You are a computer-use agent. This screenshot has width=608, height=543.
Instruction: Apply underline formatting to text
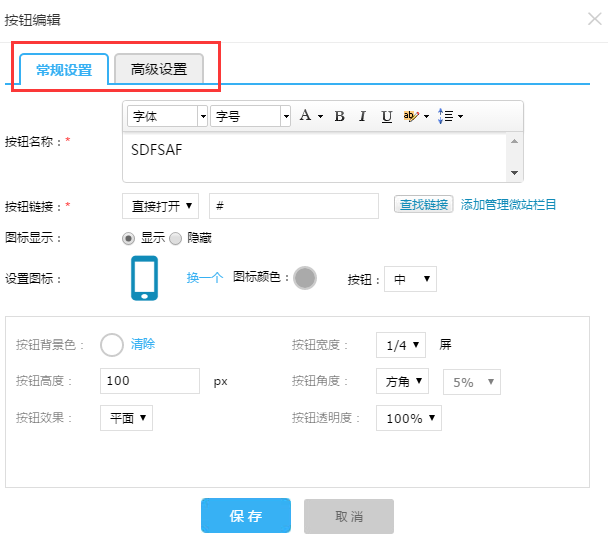[386, 116]
